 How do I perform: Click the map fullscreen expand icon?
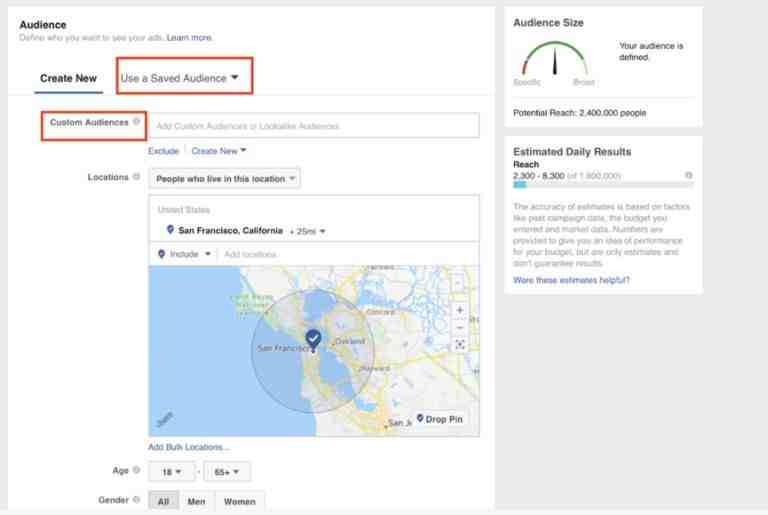pos(459,344)
